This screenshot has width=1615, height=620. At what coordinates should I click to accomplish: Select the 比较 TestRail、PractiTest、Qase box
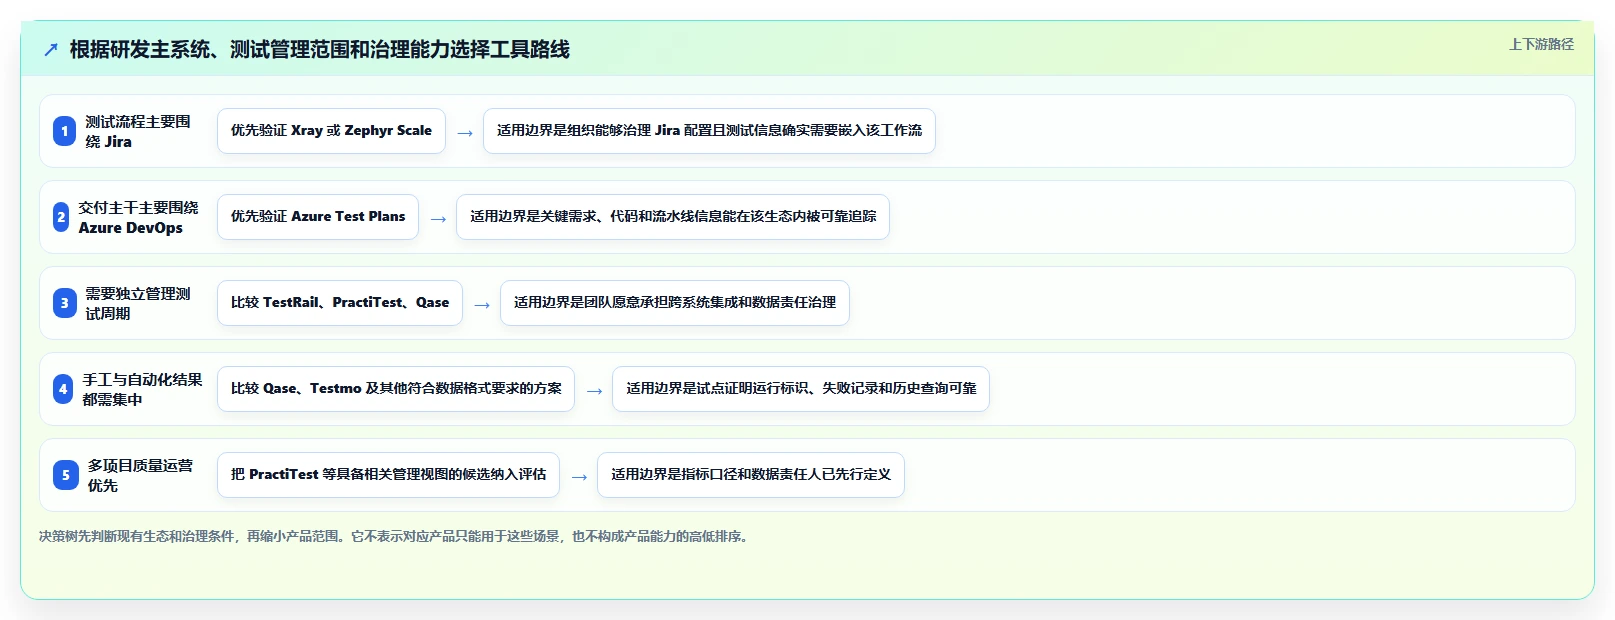click(340, 303)
